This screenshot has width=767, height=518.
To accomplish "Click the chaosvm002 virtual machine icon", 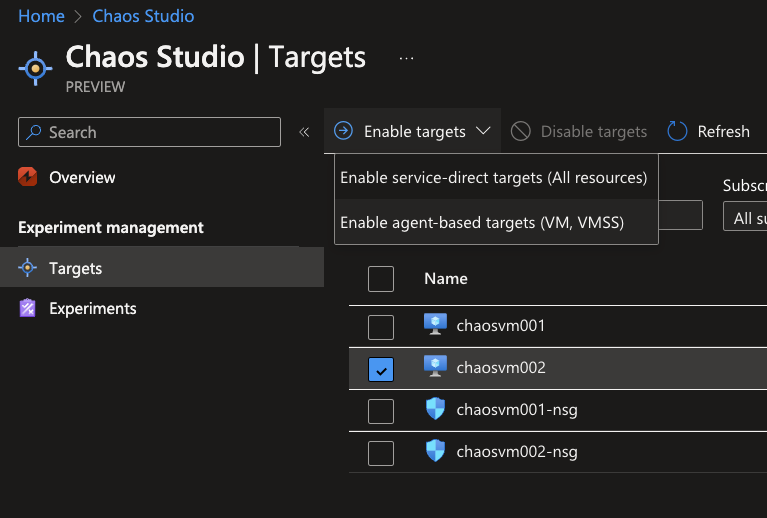I will click(x=435, y=366).
